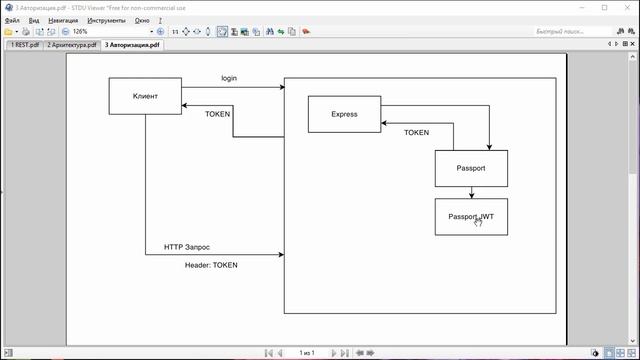Screen dimensions: 640x360
Task: Fit page to height
Action: (x=208, y=31)
